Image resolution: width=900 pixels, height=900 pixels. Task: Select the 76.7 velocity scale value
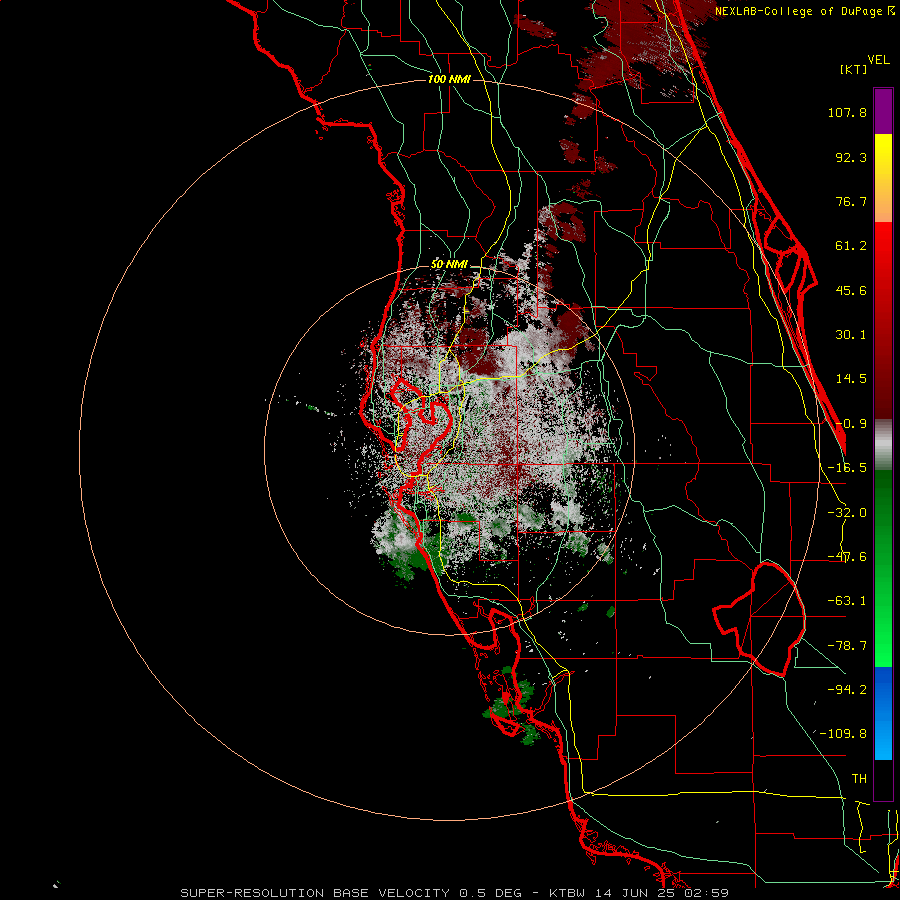[851, 201]
